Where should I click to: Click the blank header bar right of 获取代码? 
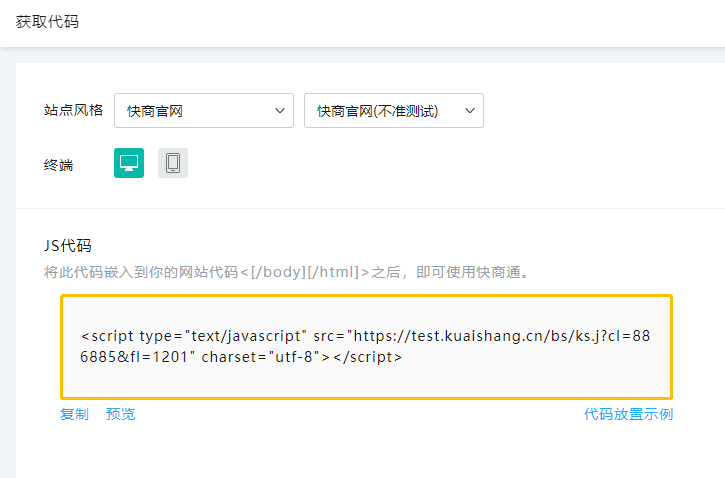(x=400, y=22)
